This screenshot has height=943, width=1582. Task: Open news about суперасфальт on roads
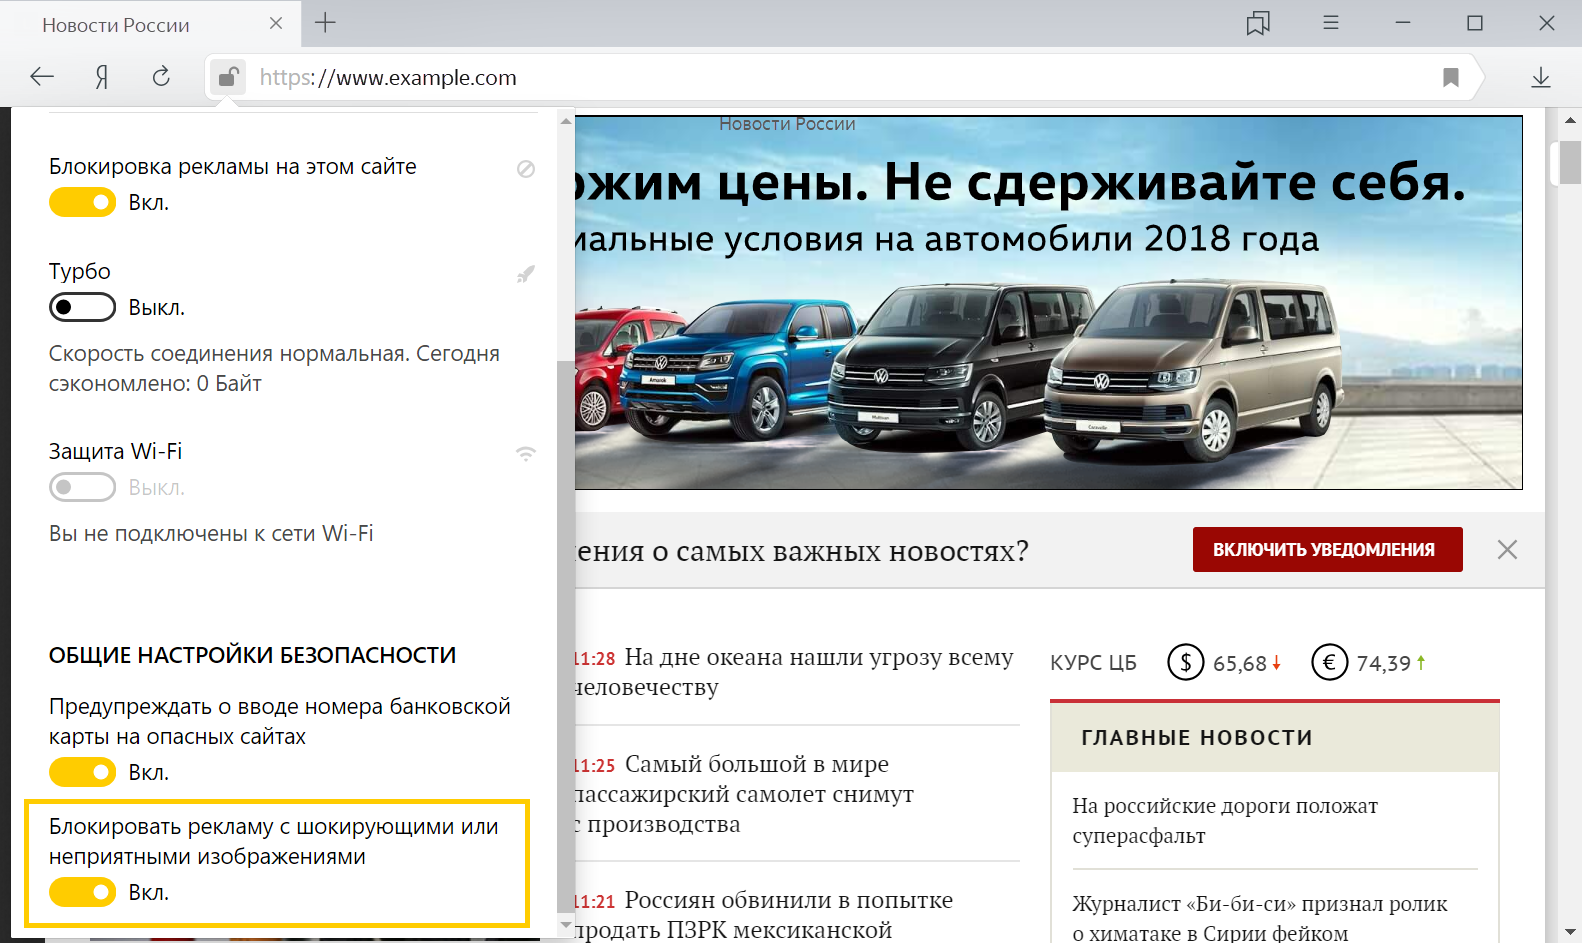pyautogui.click(x=1225, y=820)
